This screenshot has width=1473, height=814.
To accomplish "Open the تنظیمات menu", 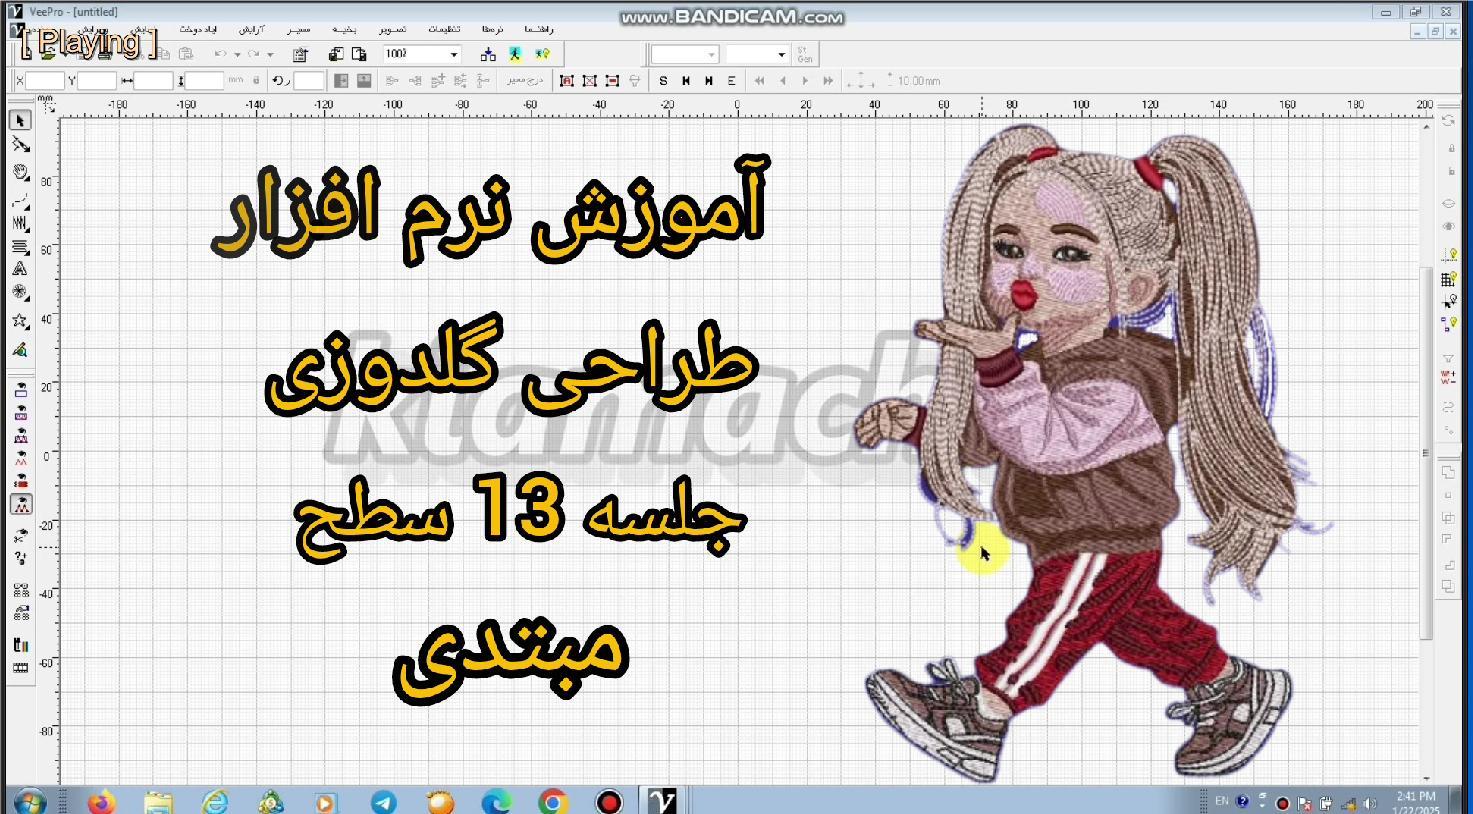I will coord(444,30).
